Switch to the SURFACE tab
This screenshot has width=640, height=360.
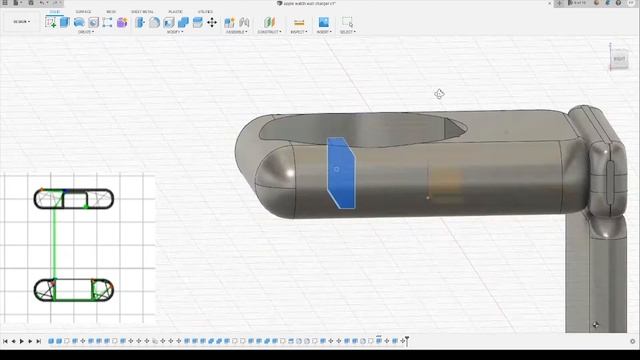coord(83,12)
